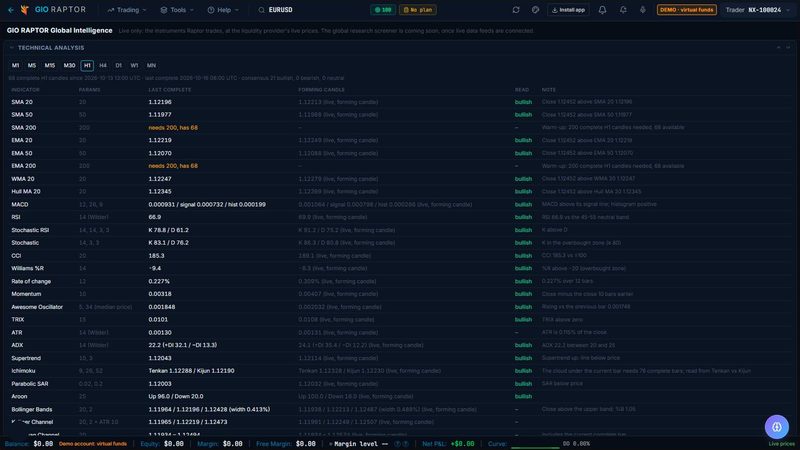Click the panel collapse chevron top right

pyautogui.click(x=779, y=47)
